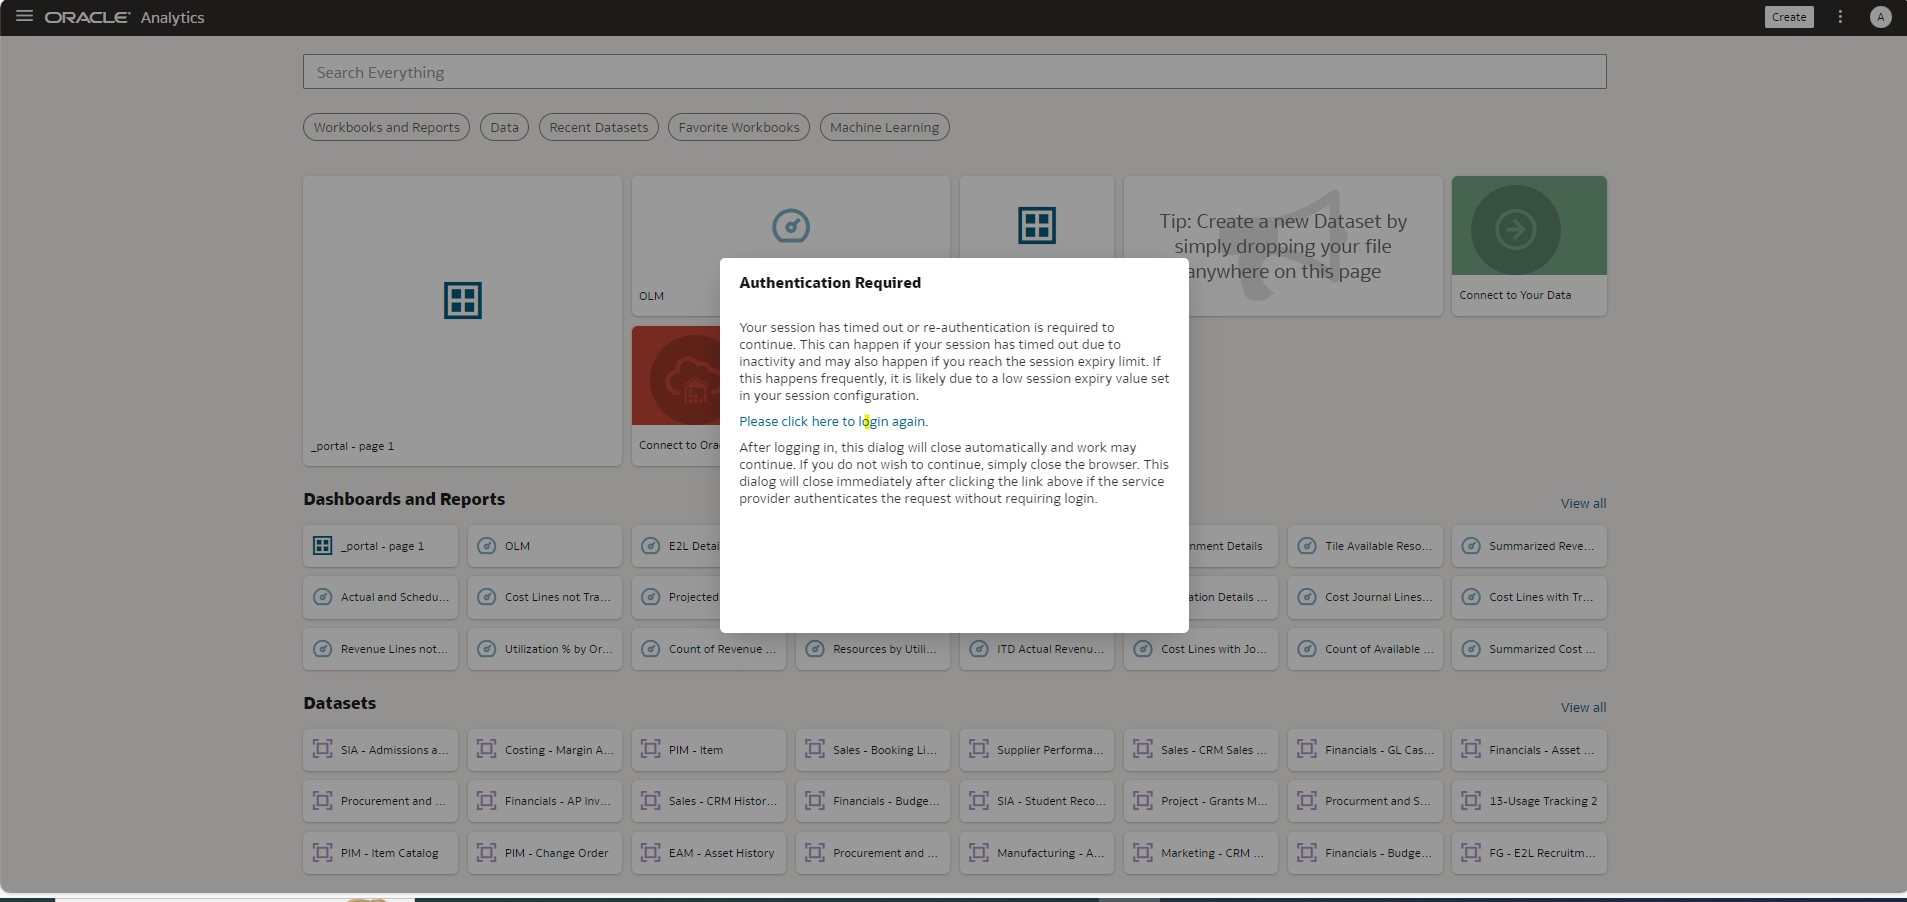The height and width of the screenshot is (902, 1907).
Task: Open the FG - E2L Recruitm... dataset
Action: (x=1529, y=853)
